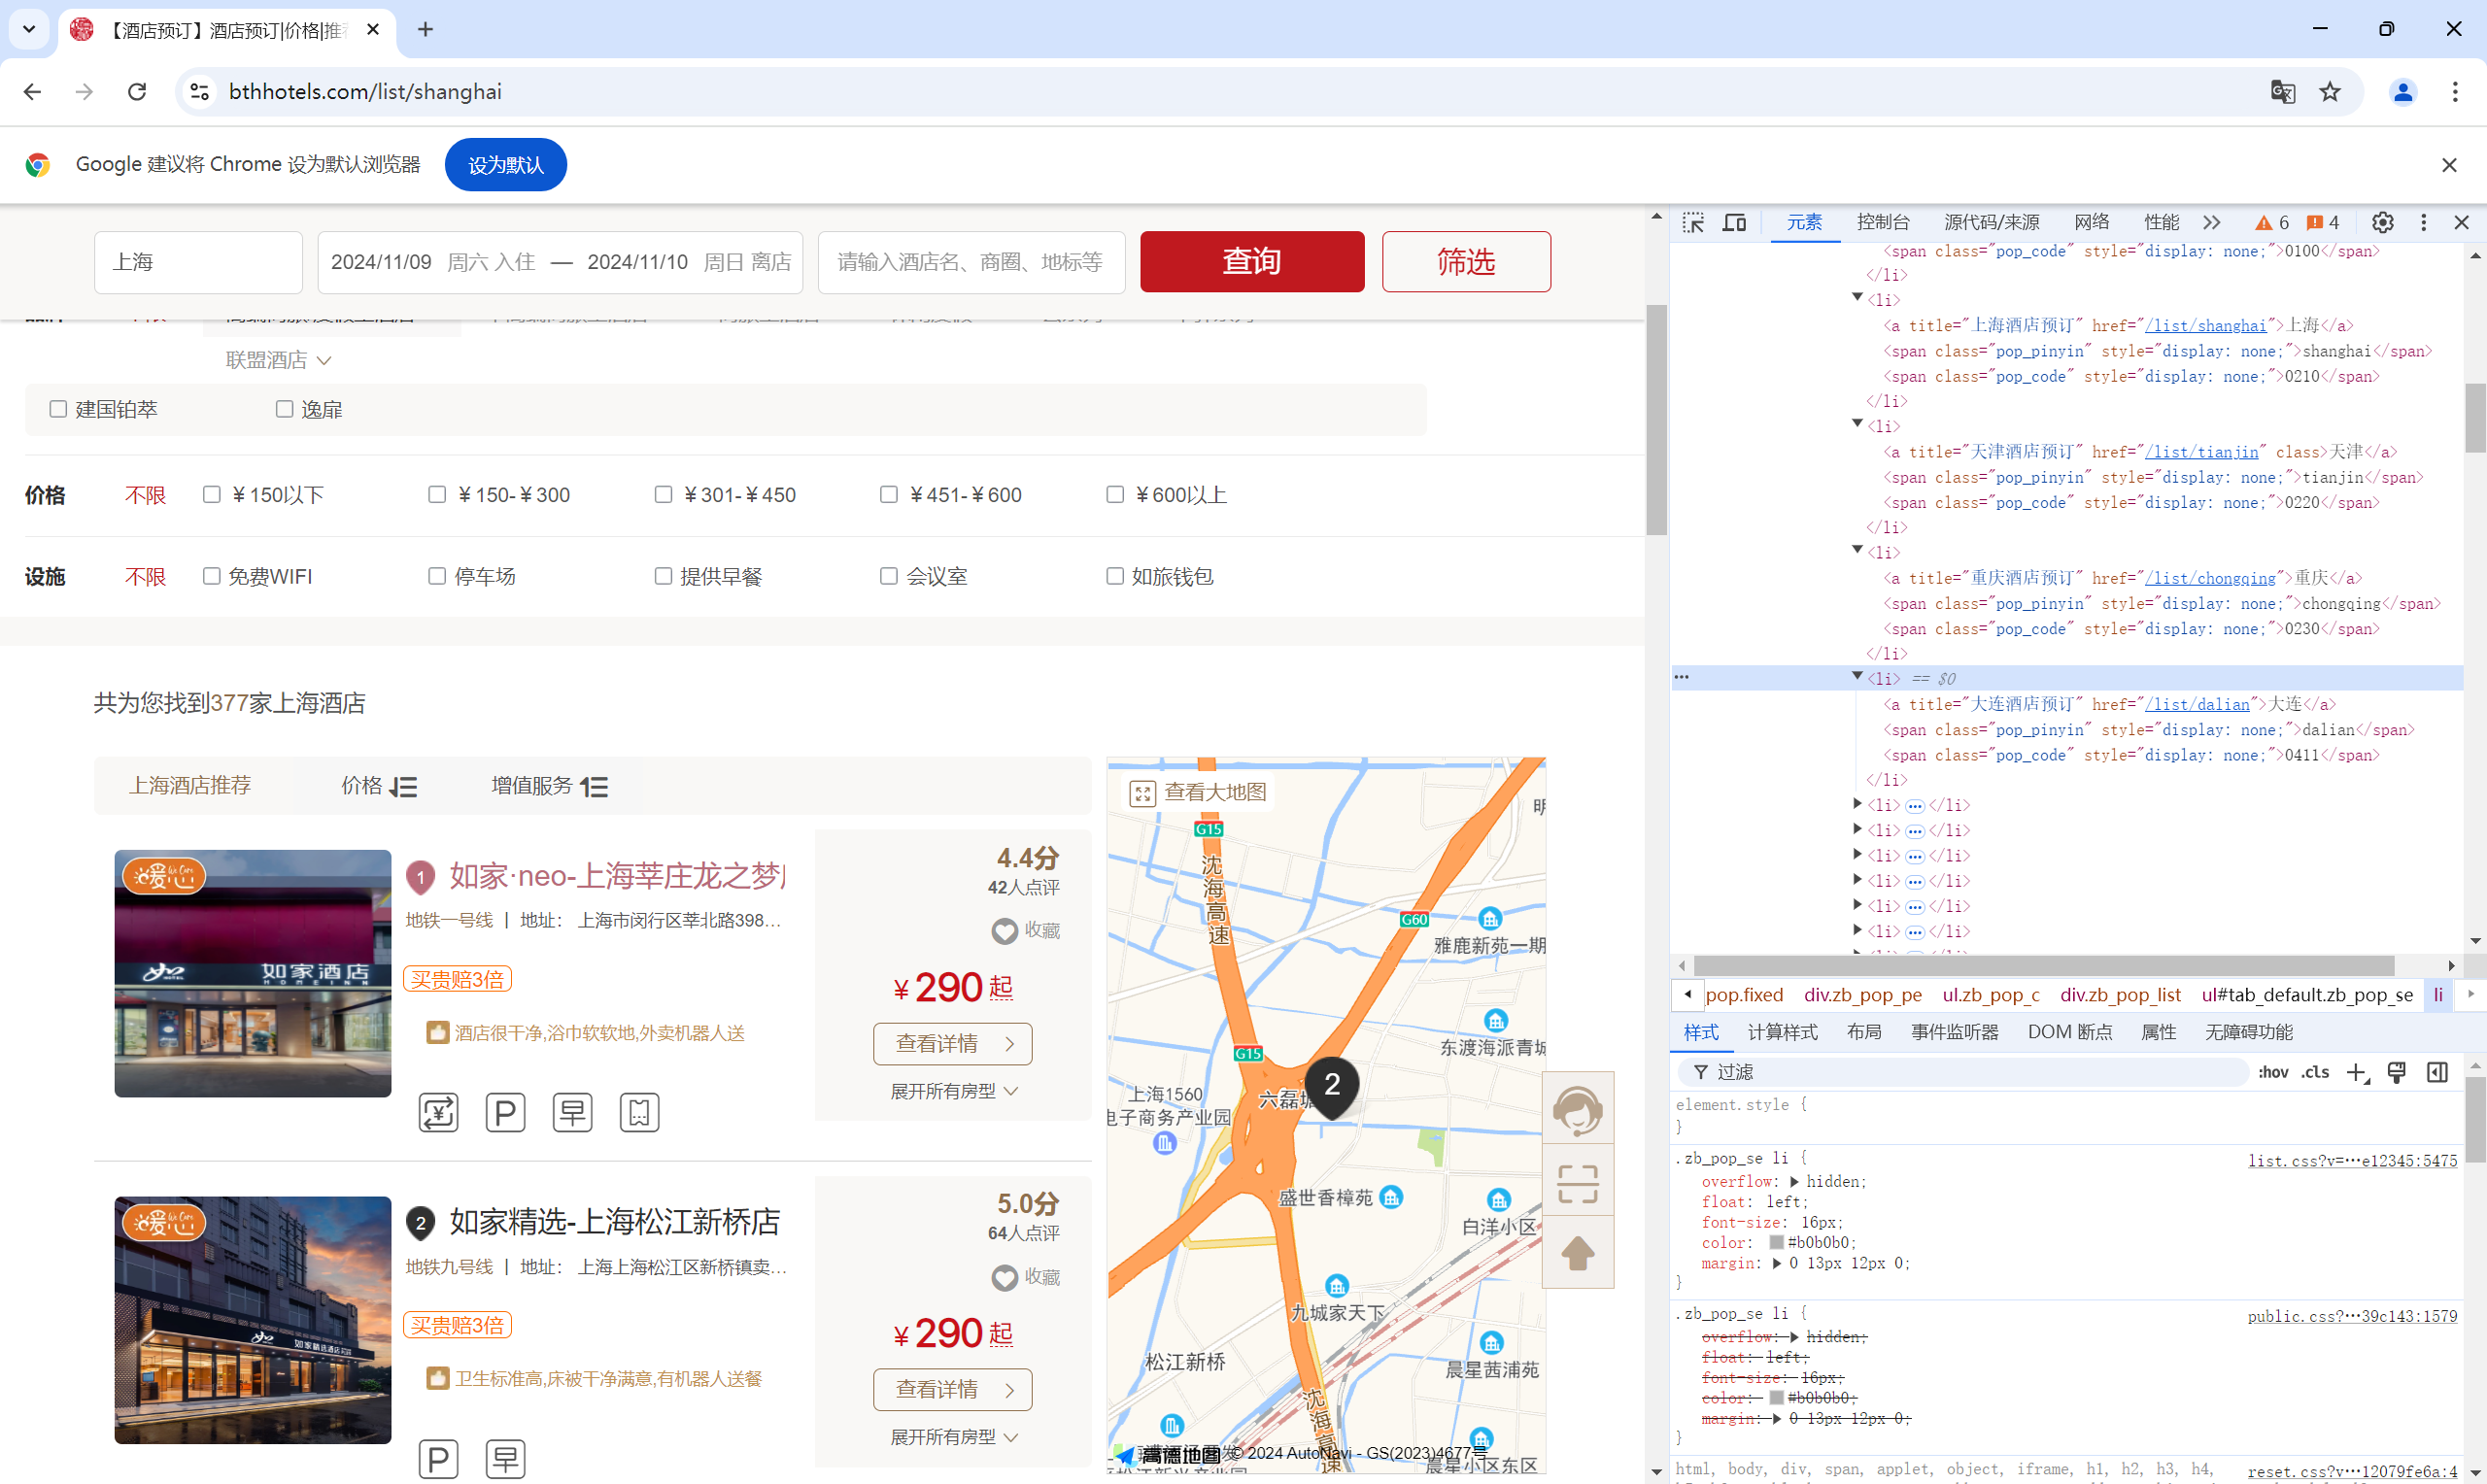
Task: Collapse the 大连 li node in Elements tree
Action: click(1857, 677)
